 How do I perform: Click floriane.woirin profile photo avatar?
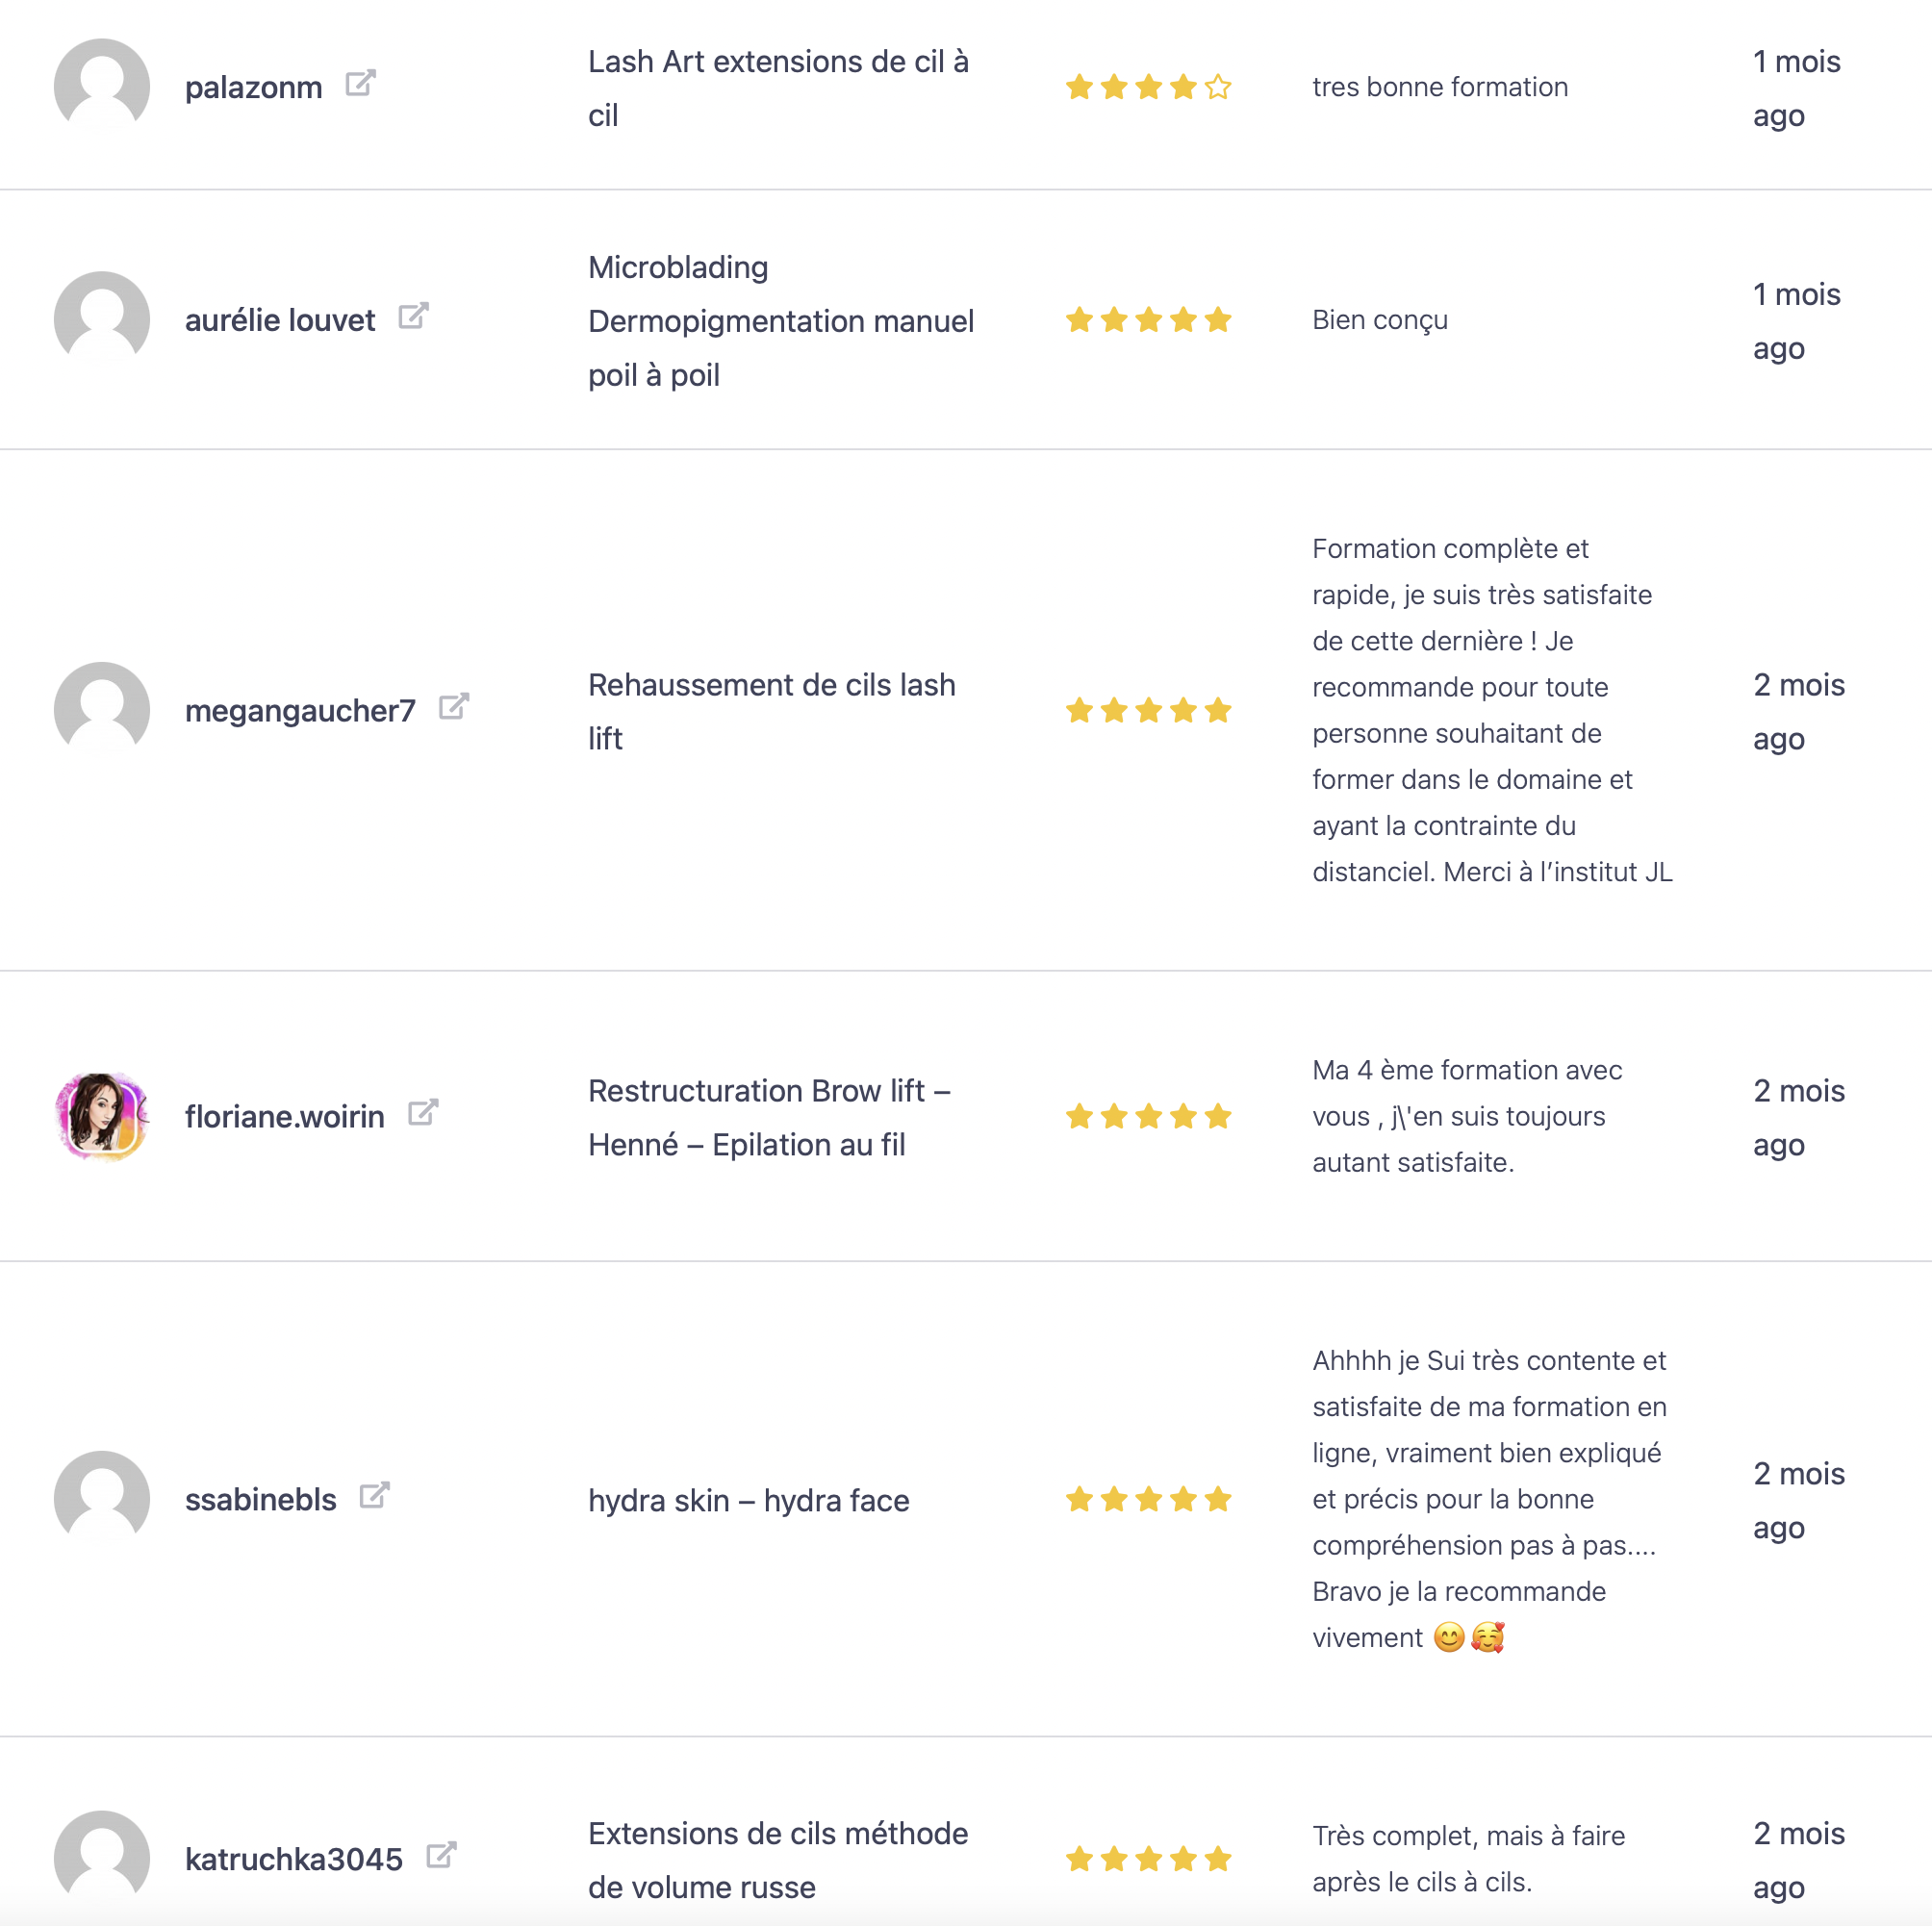[x=102, y=1116]
